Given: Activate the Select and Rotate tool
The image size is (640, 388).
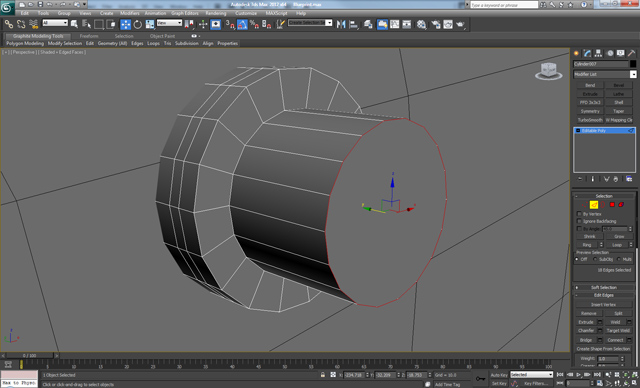Looking at the screenshot, I should pyautogui.click(x=138, y=24).
